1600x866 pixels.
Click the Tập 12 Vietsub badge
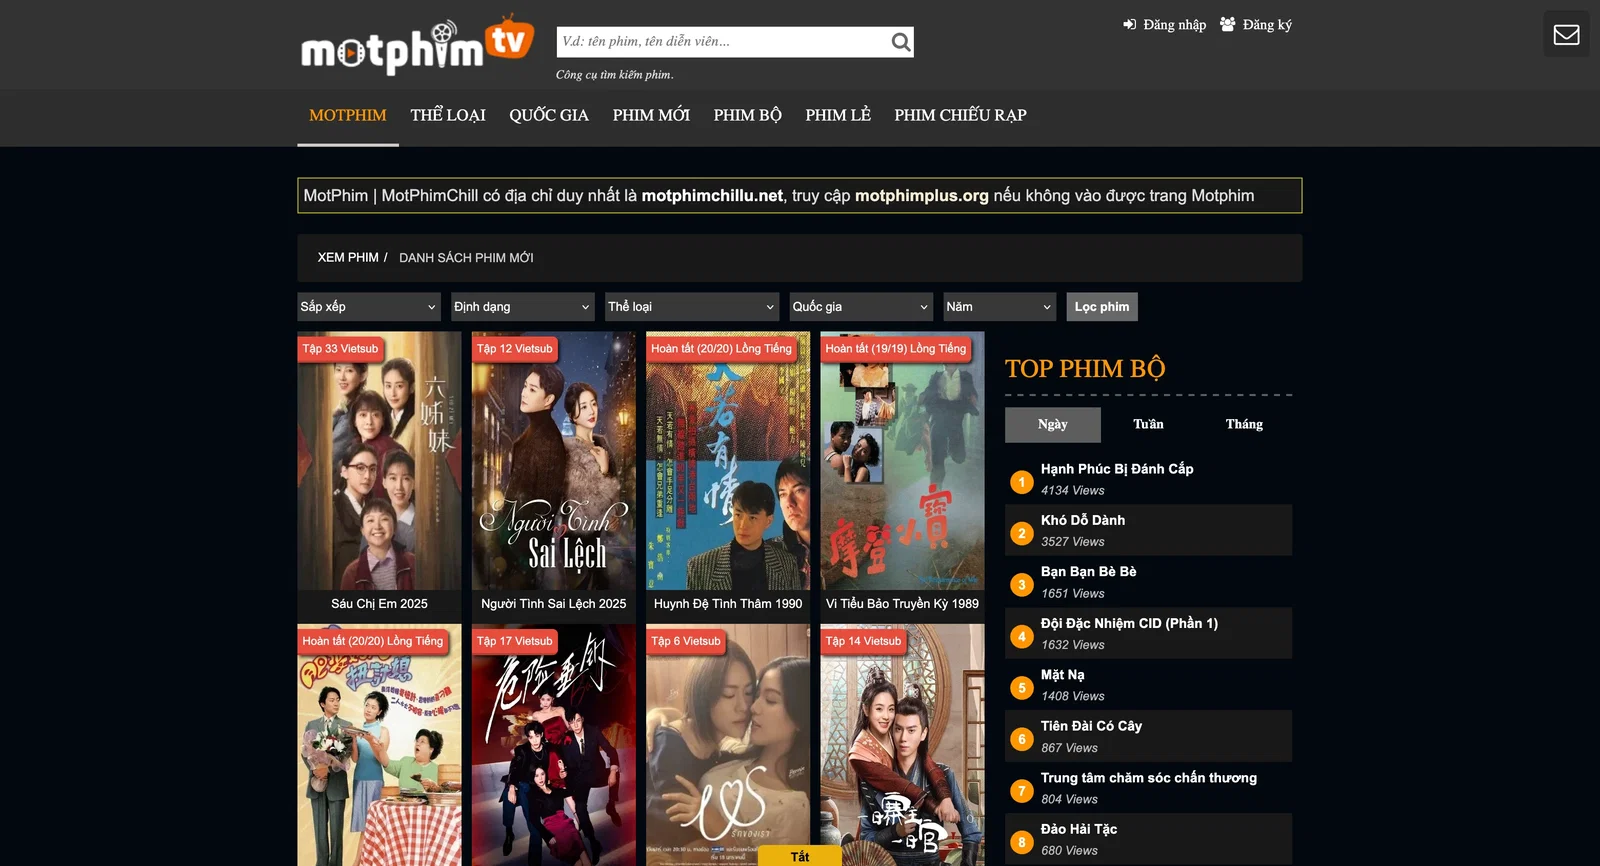point(514,349)
